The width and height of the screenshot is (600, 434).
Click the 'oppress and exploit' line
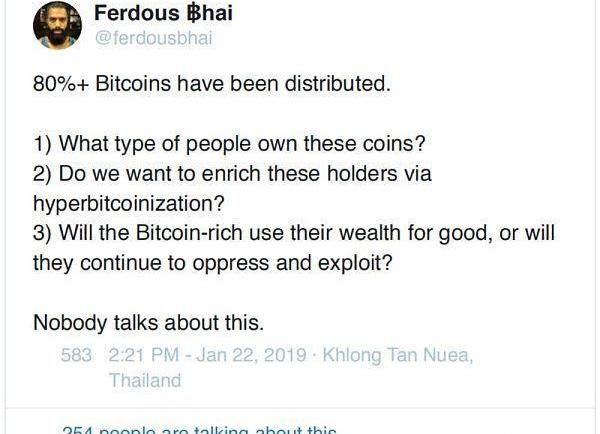tap(213, 263)
